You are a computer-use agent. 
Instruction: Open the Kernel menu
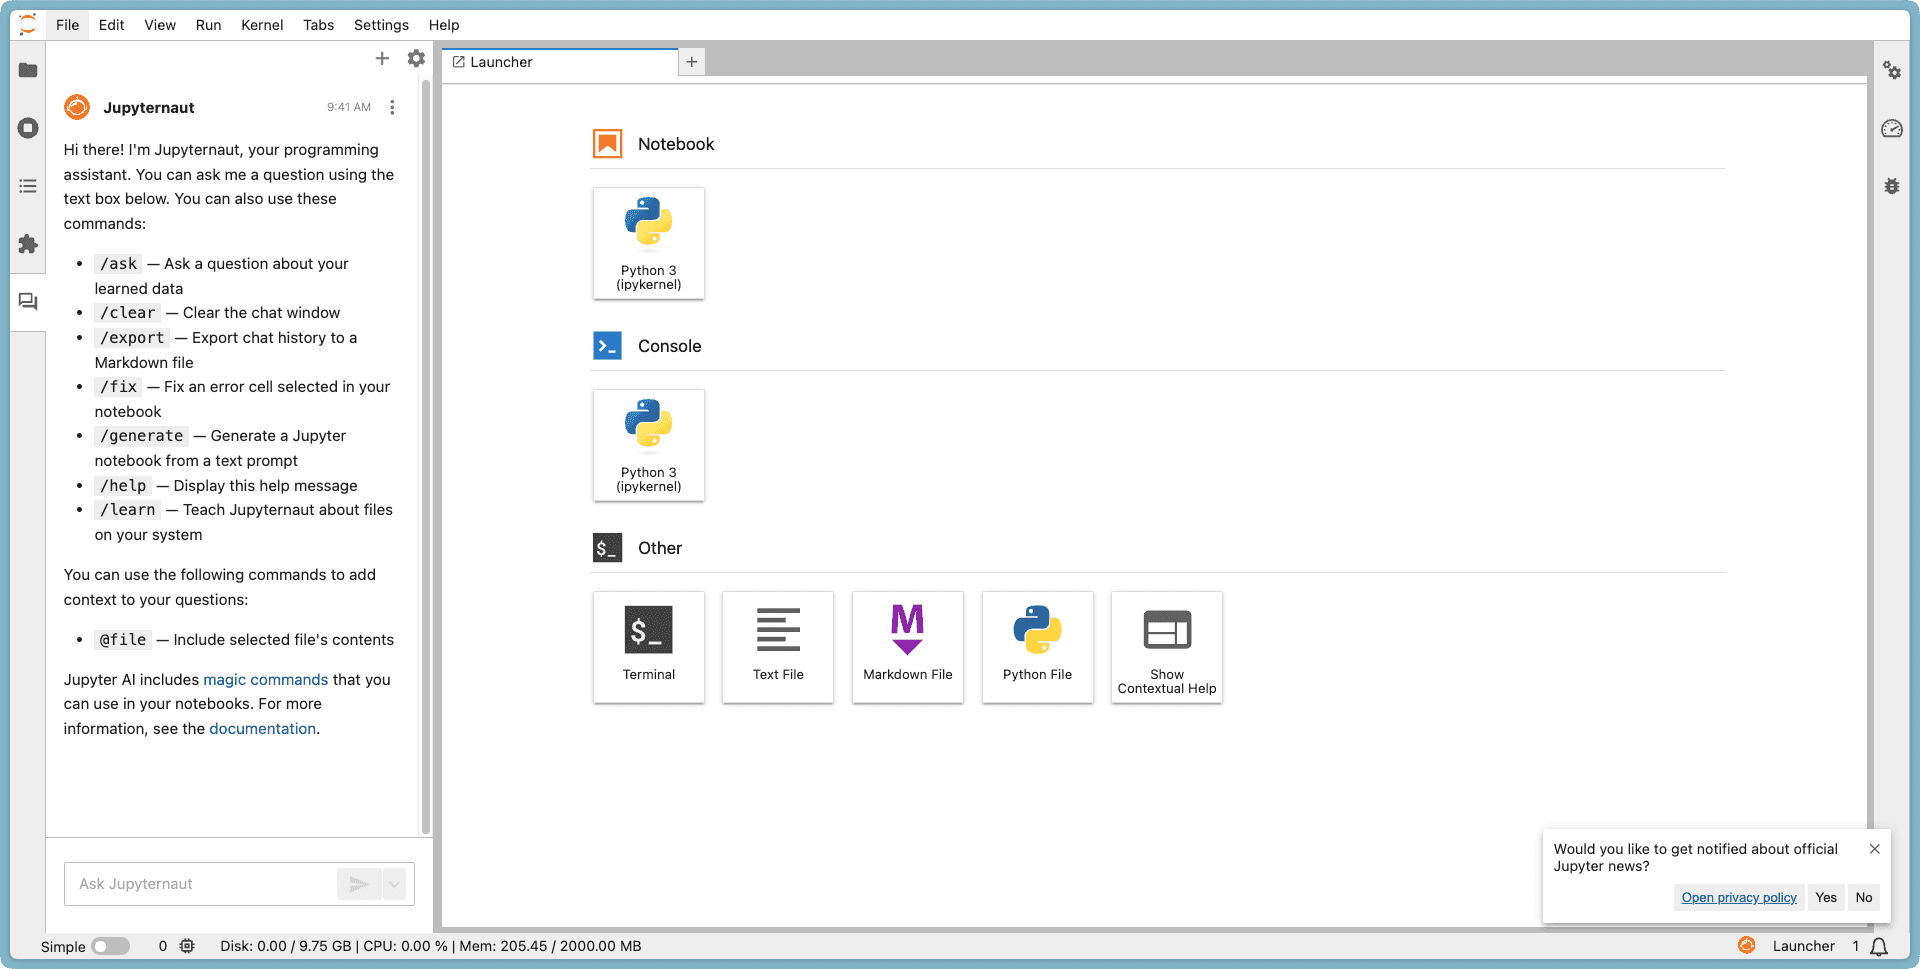pyautogui.click(x=262, y=25)
